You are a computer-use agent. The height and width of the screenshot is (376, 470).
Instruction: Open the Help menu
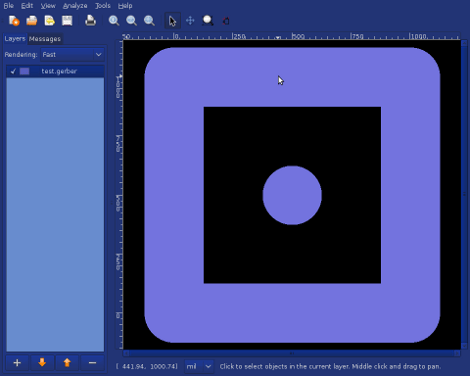click(x=125, y=6)
